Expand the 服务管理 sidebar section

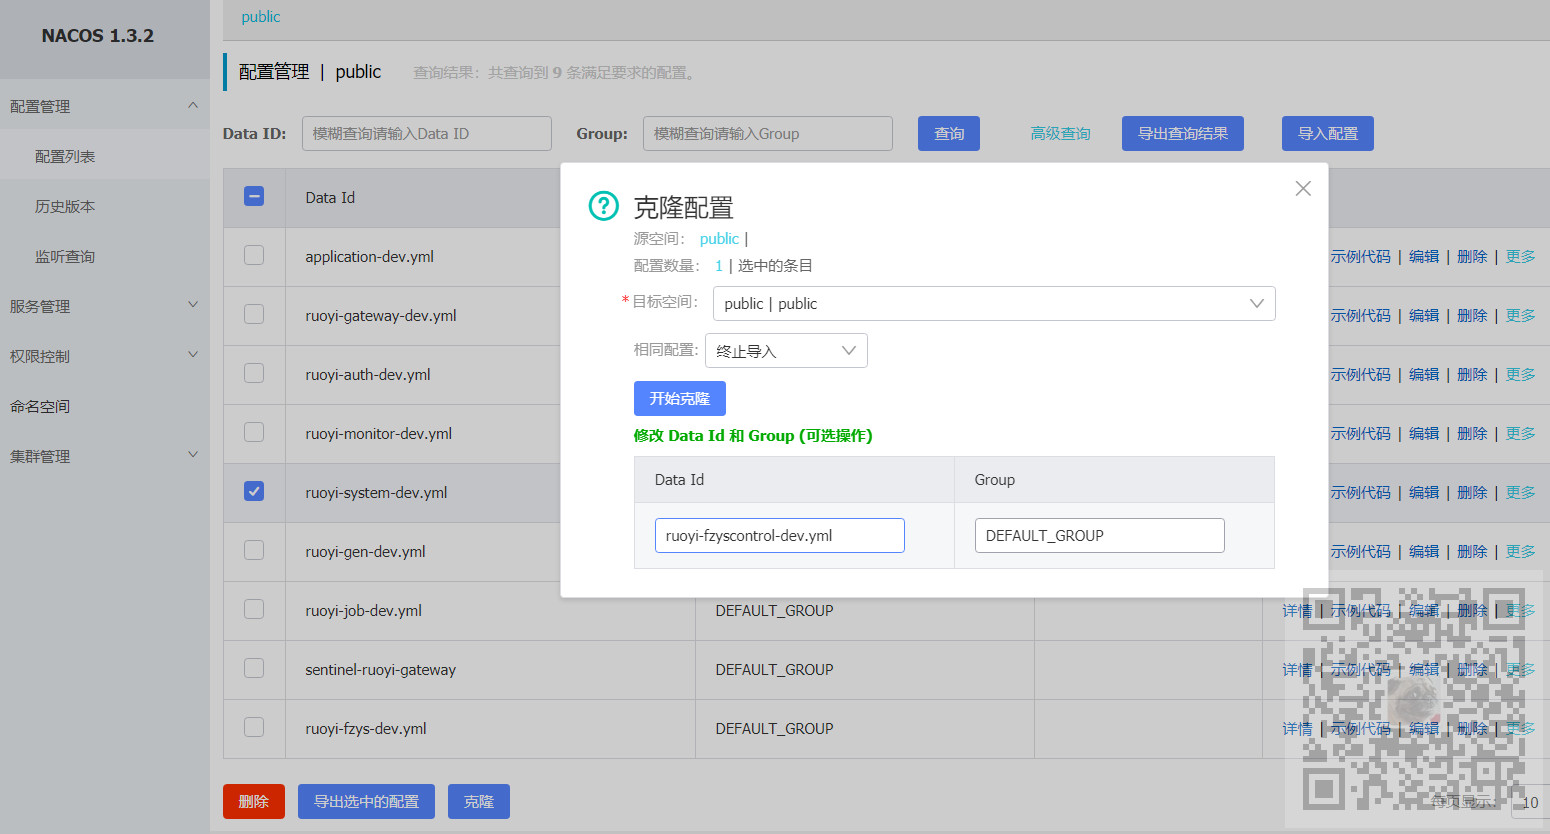pos(104,306)
